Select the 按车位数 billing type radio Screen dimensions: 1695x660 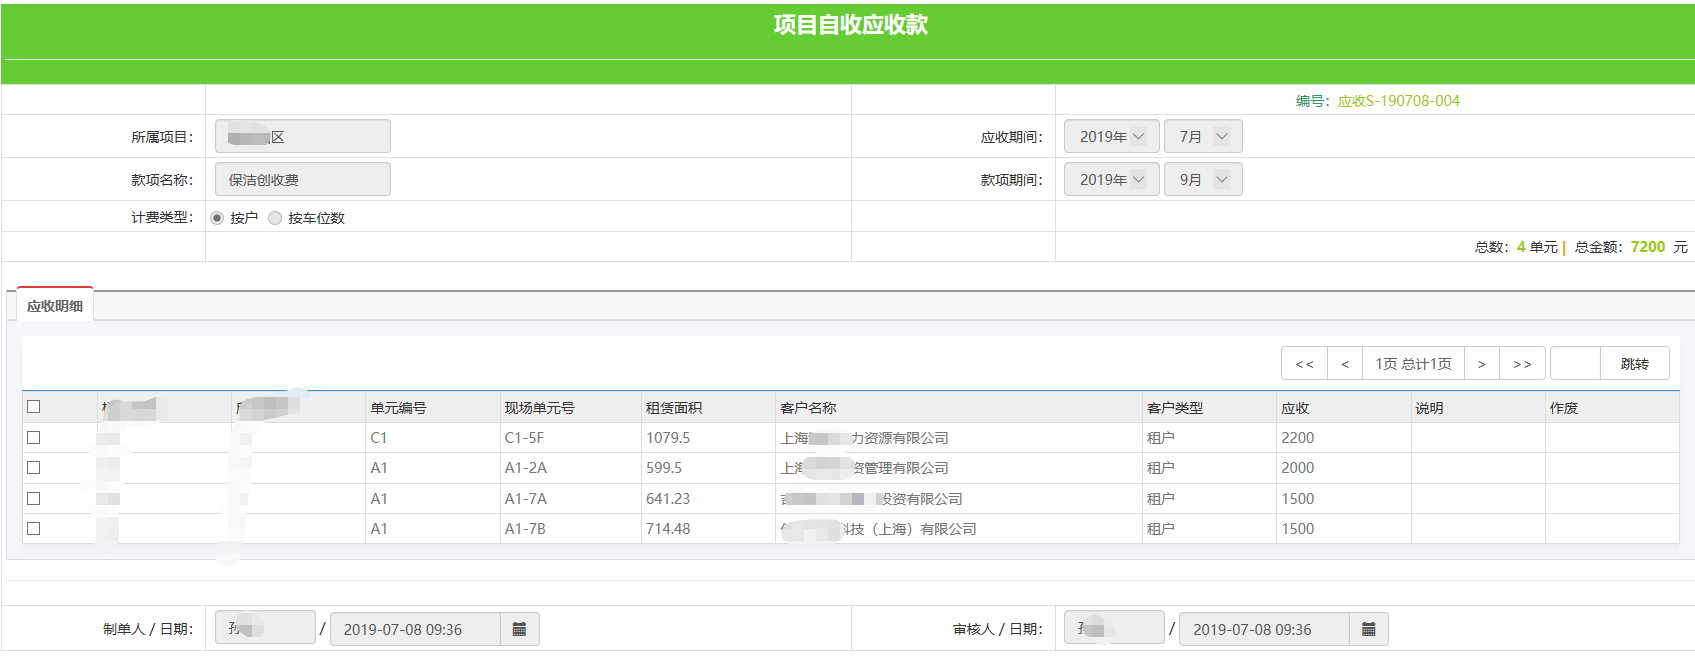point(275,218)
